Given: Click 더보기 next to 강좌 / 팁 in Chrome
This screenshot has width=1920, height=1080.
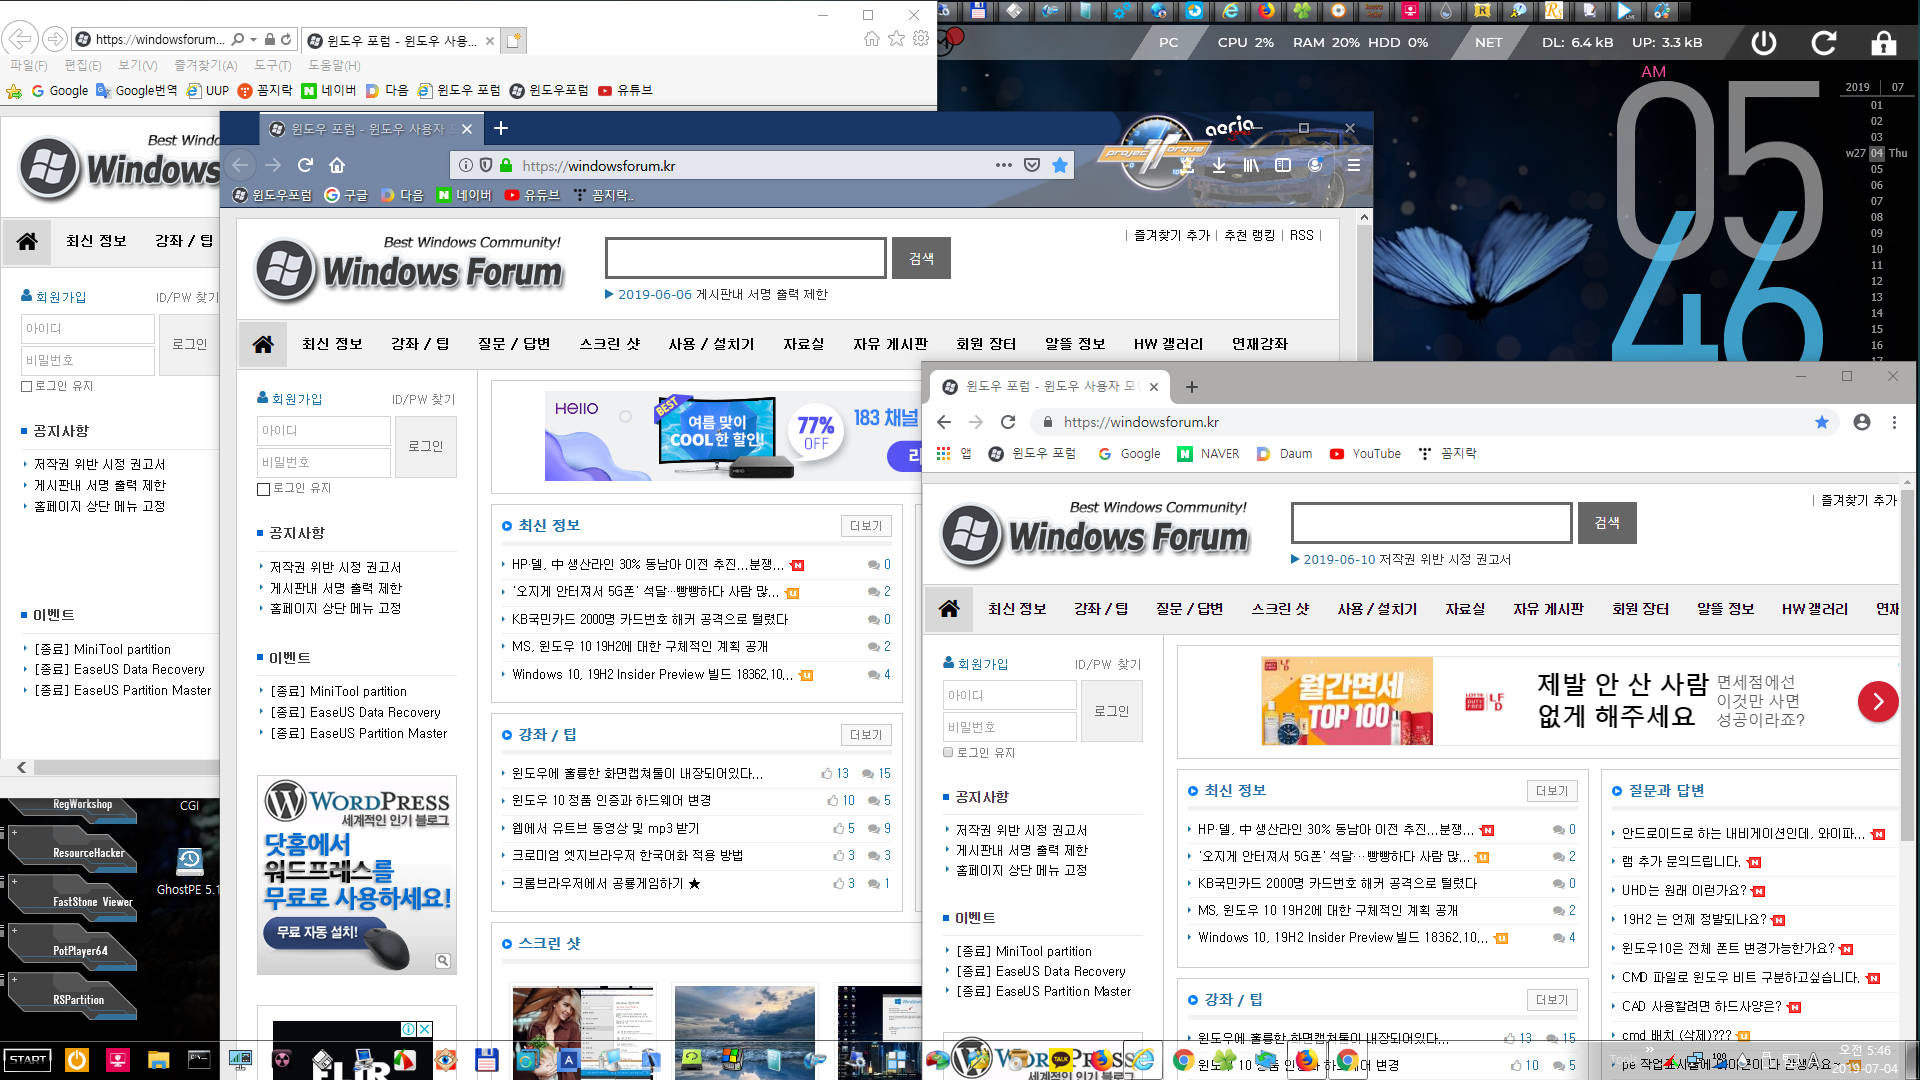Looking at the screenshot, I should pyautogui.click(x=1552, y=1000).
